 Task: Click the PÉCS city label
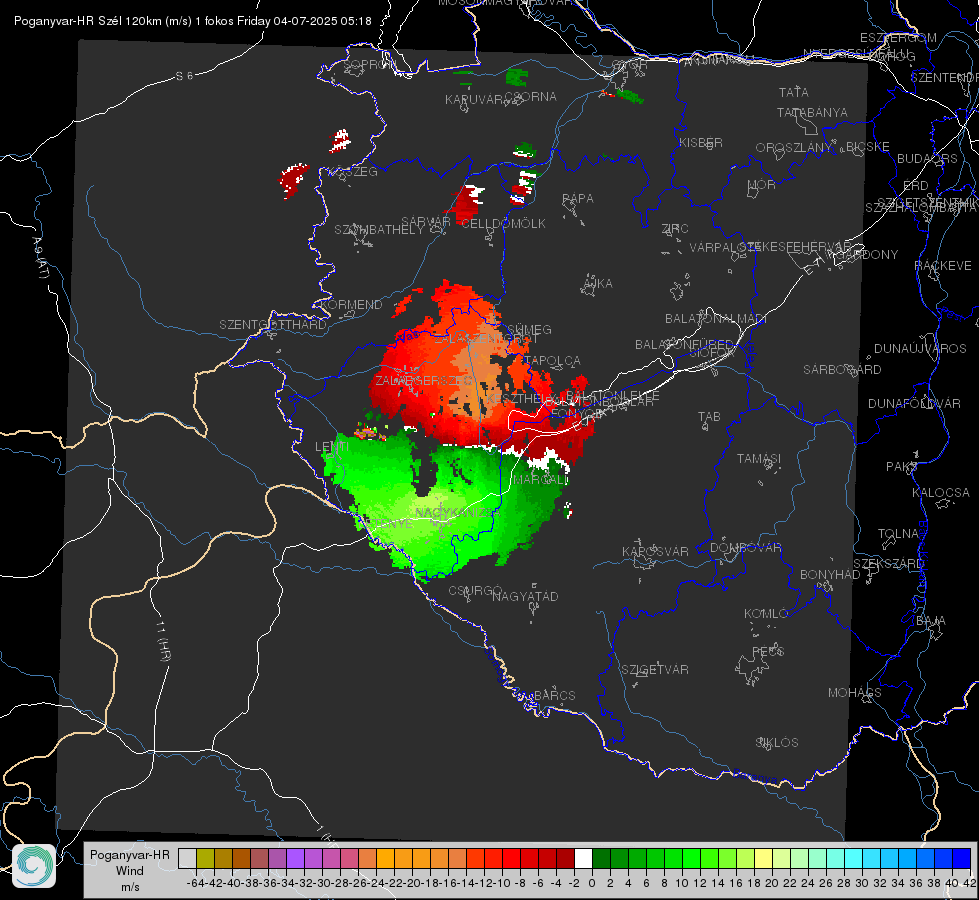pos(768,651)
